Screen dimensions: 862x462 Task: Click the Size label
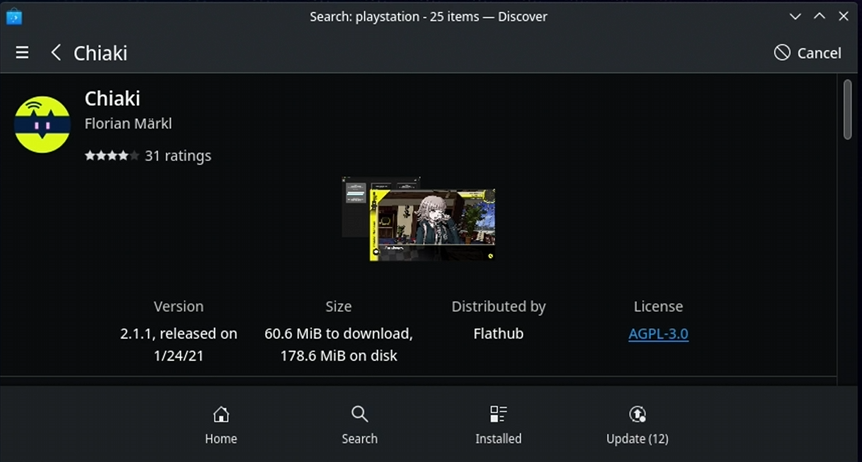339,306
